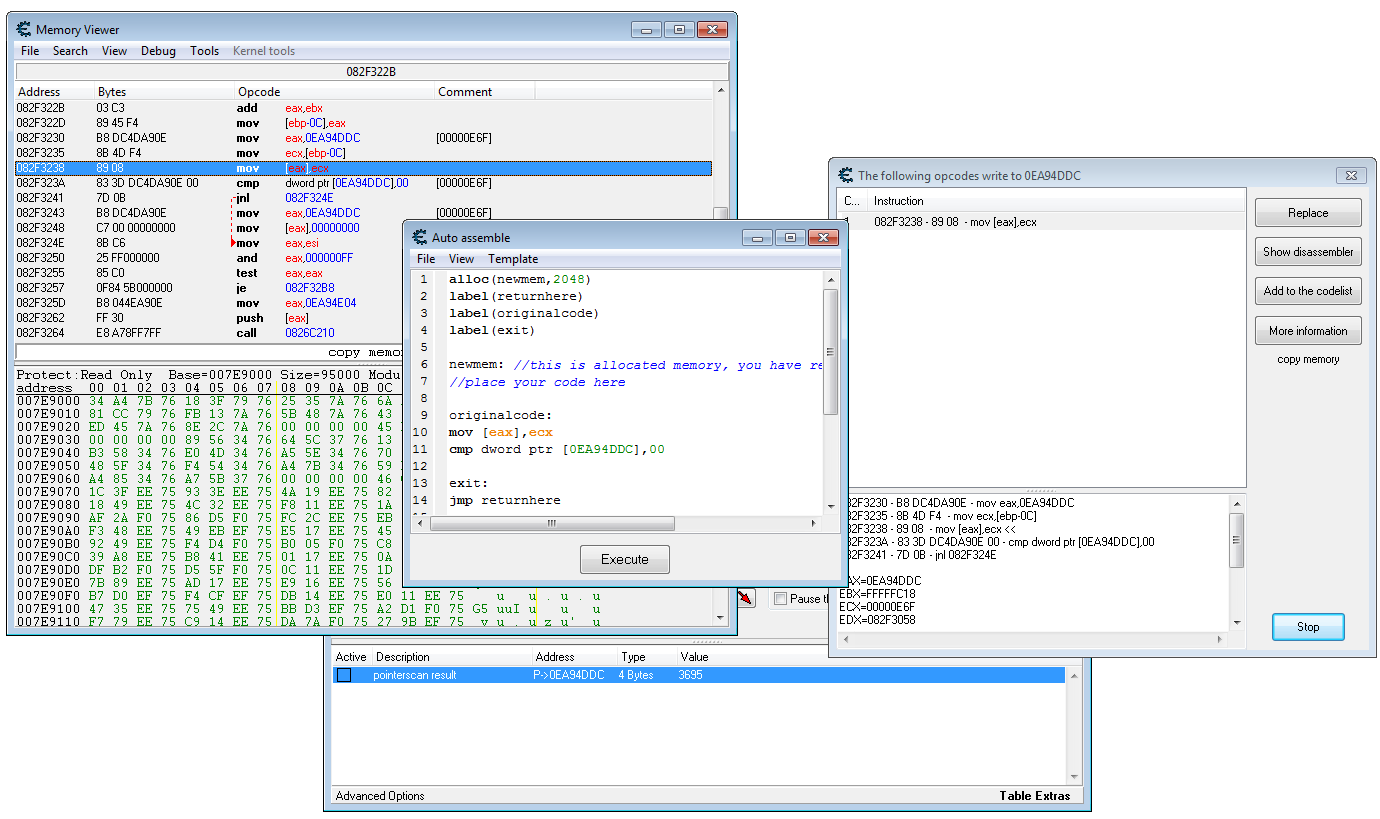Open the Debug menu in Memory Viewer
Image resolution: width=1380 pixels, height=819 pixels.
[x=158, y=51]
